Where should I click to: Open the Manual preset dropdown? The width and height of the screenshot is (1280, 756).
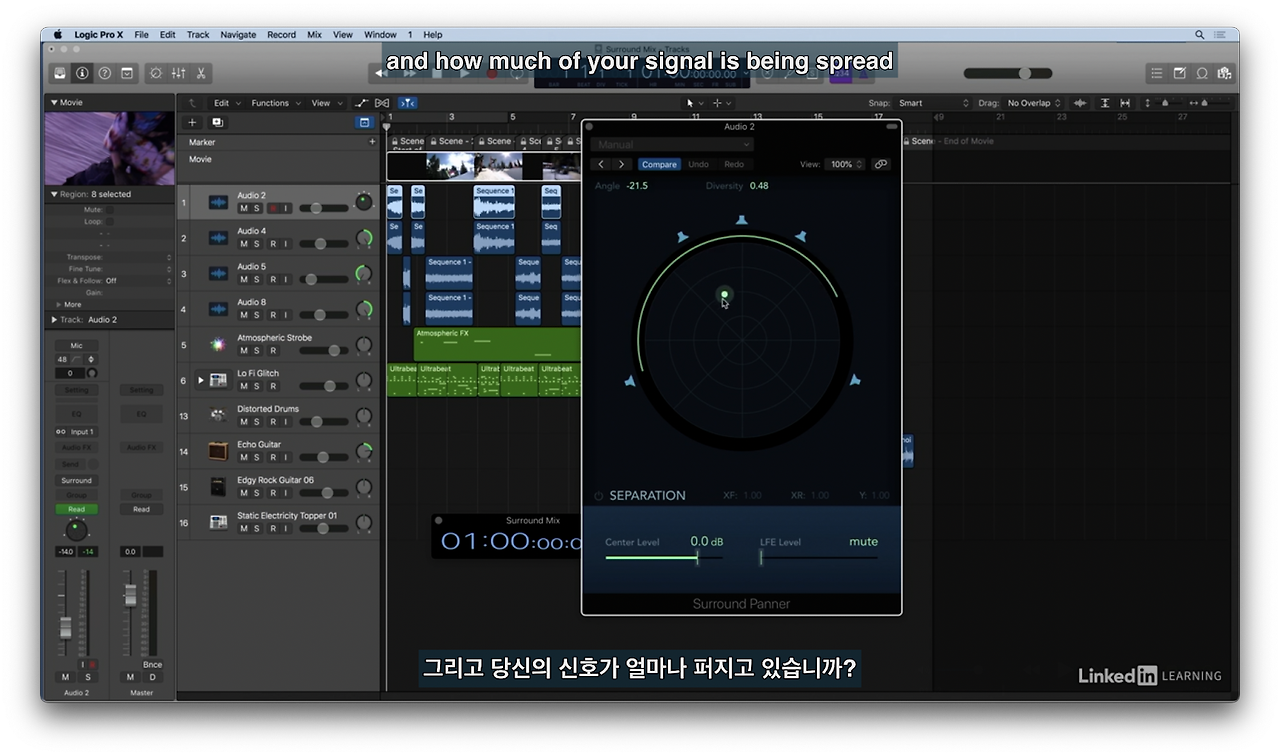pos(672,145)
